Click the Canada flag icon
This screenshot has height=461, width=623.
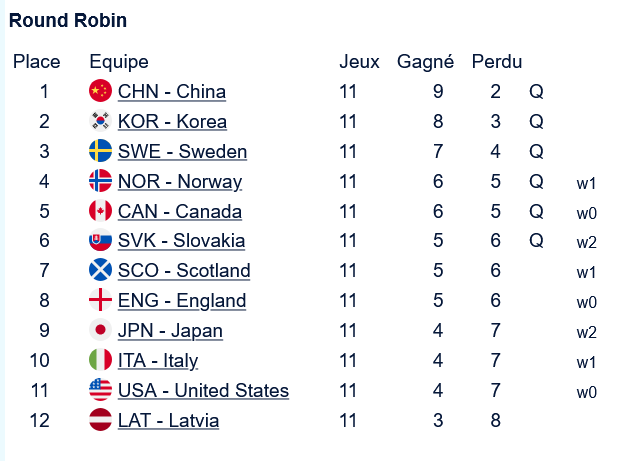(100, 211)
